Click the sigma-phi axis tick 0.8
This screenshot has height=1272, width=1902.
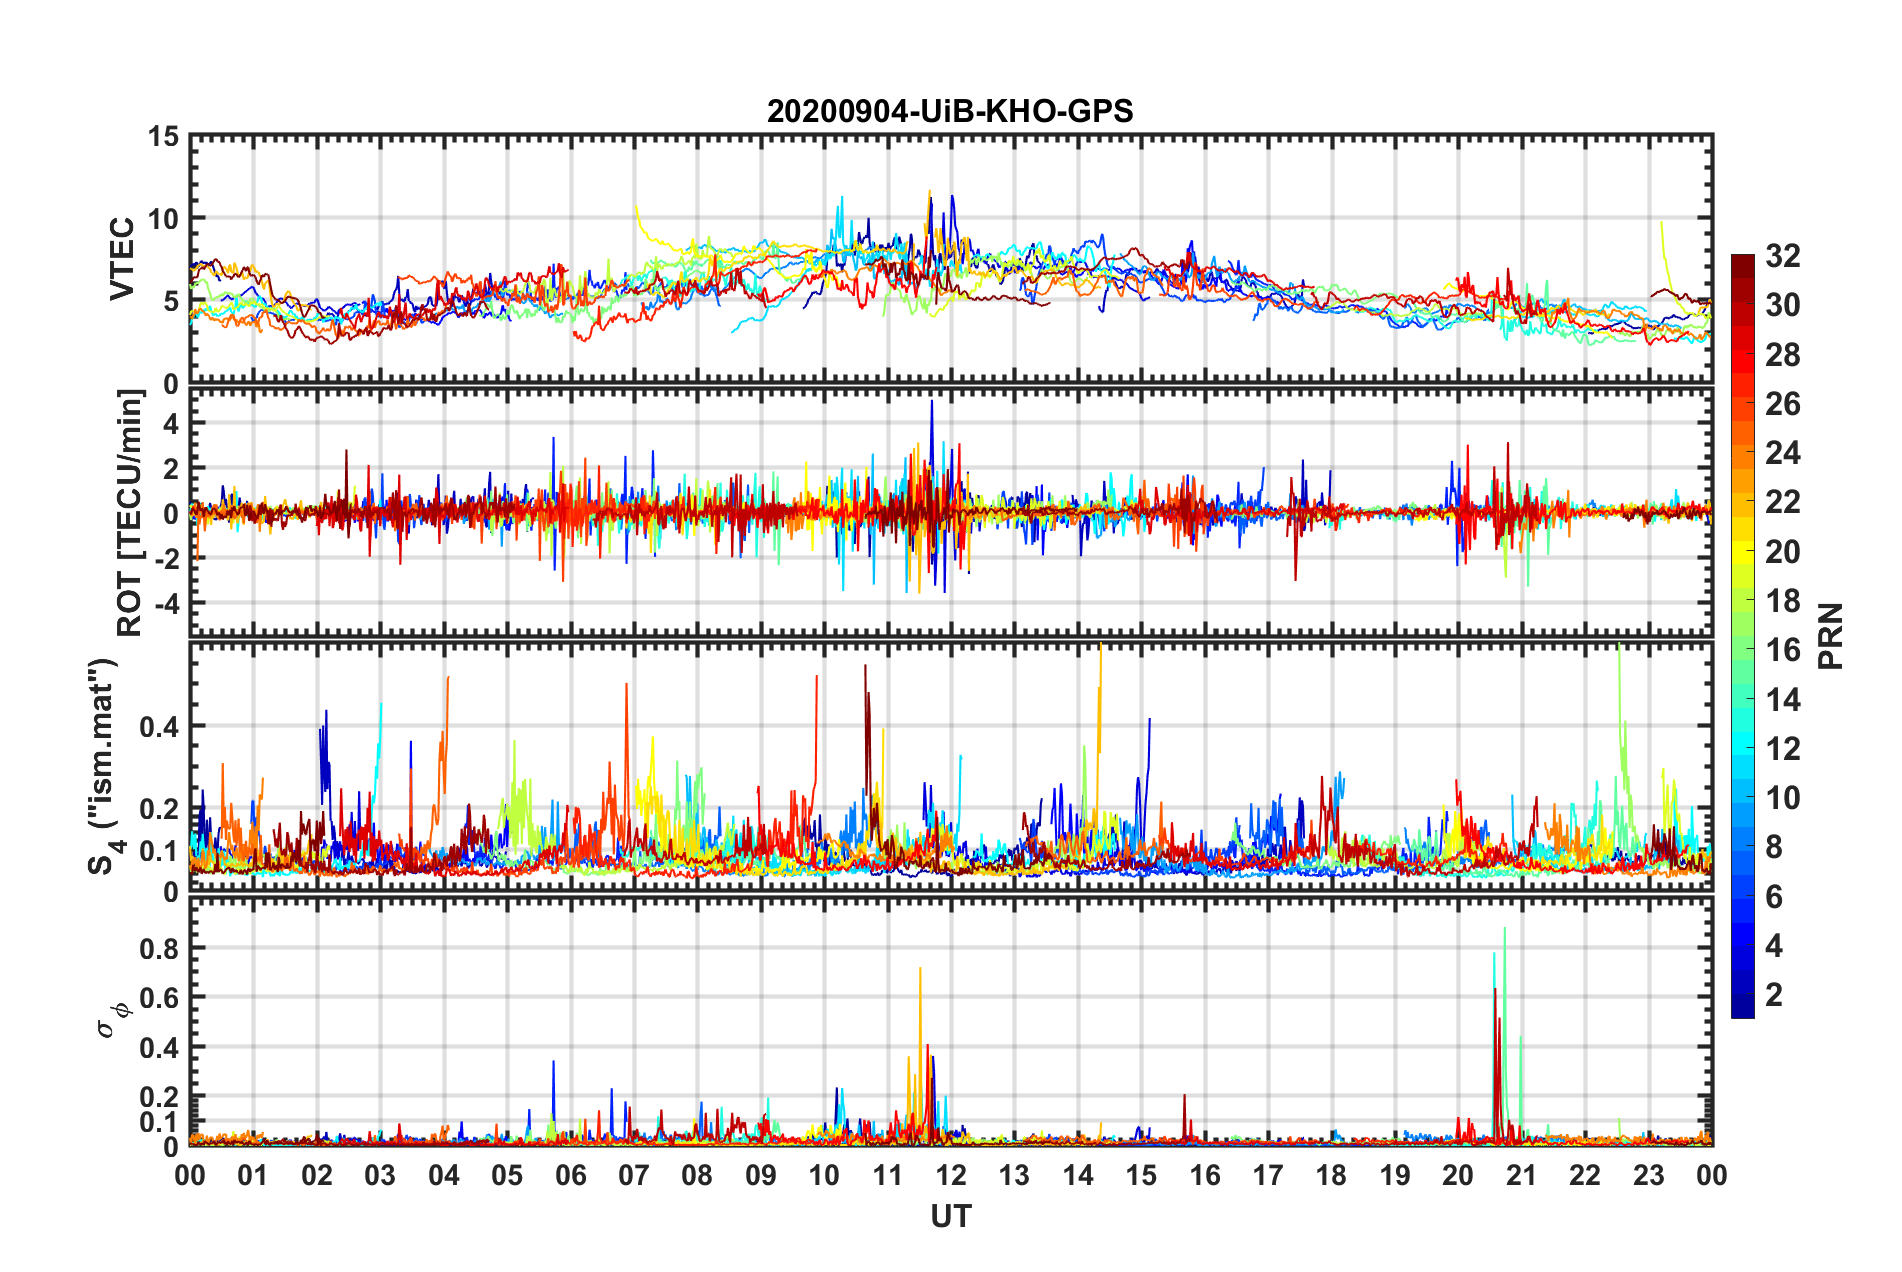pos(159,948)
